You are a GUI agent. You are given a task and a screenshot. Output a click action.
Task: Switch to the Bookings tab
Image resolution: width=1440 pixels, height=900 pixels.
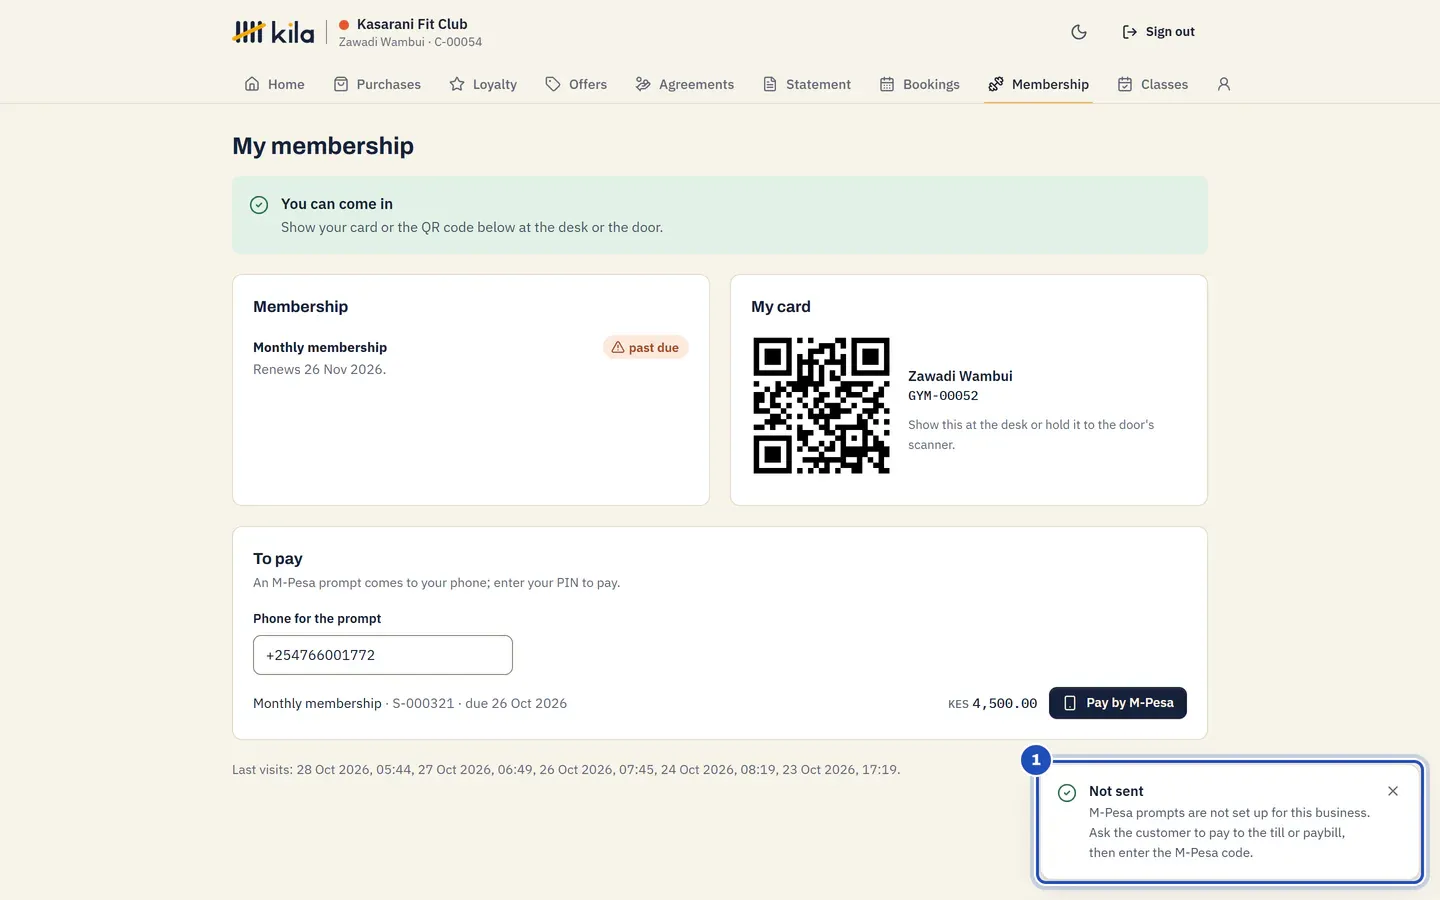[919, 84]
